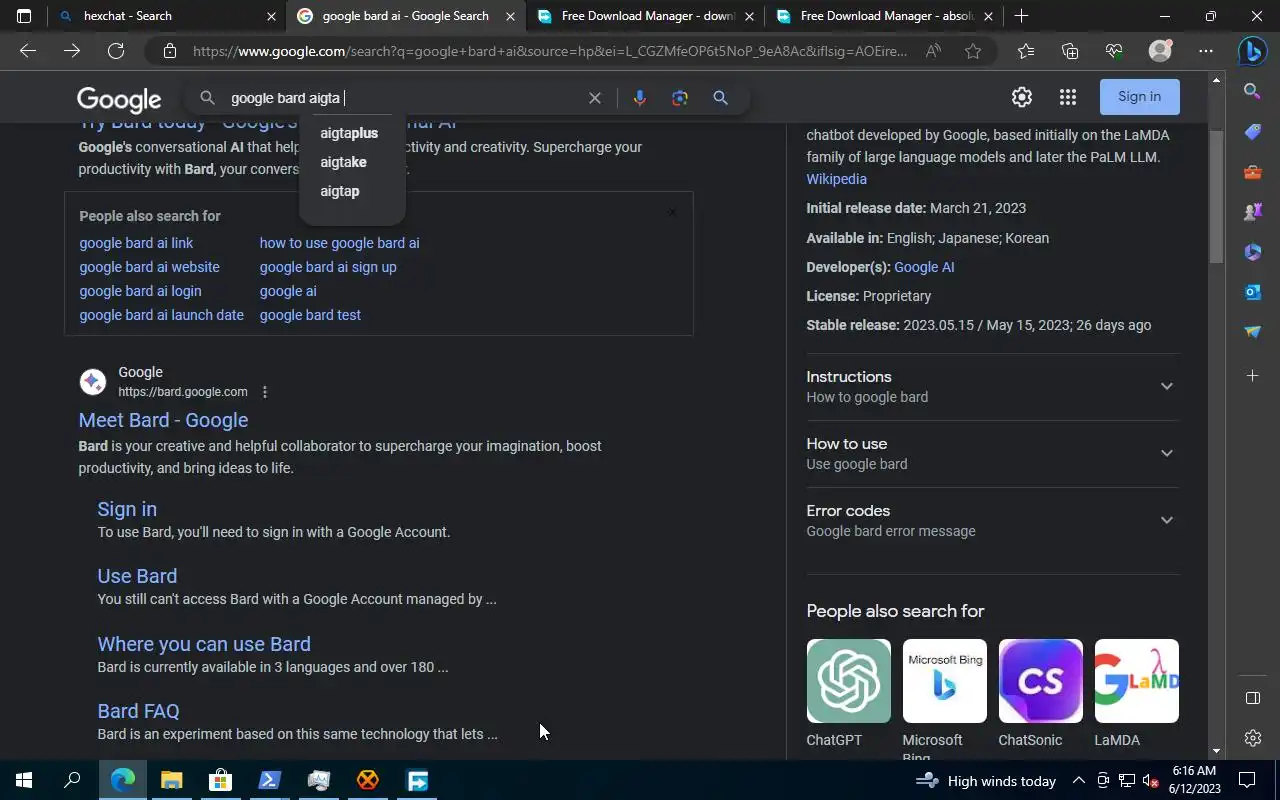This screenshot has width=1280, height=800.
Task: Open the LaMDA thumbnail
Action: coord(1136,681)
